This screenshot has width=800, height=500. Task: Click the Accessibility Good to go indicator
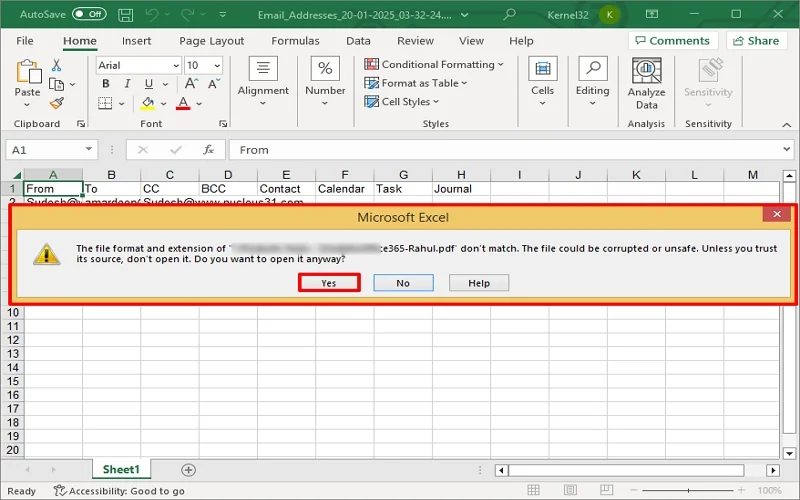(x=119, y=491)
